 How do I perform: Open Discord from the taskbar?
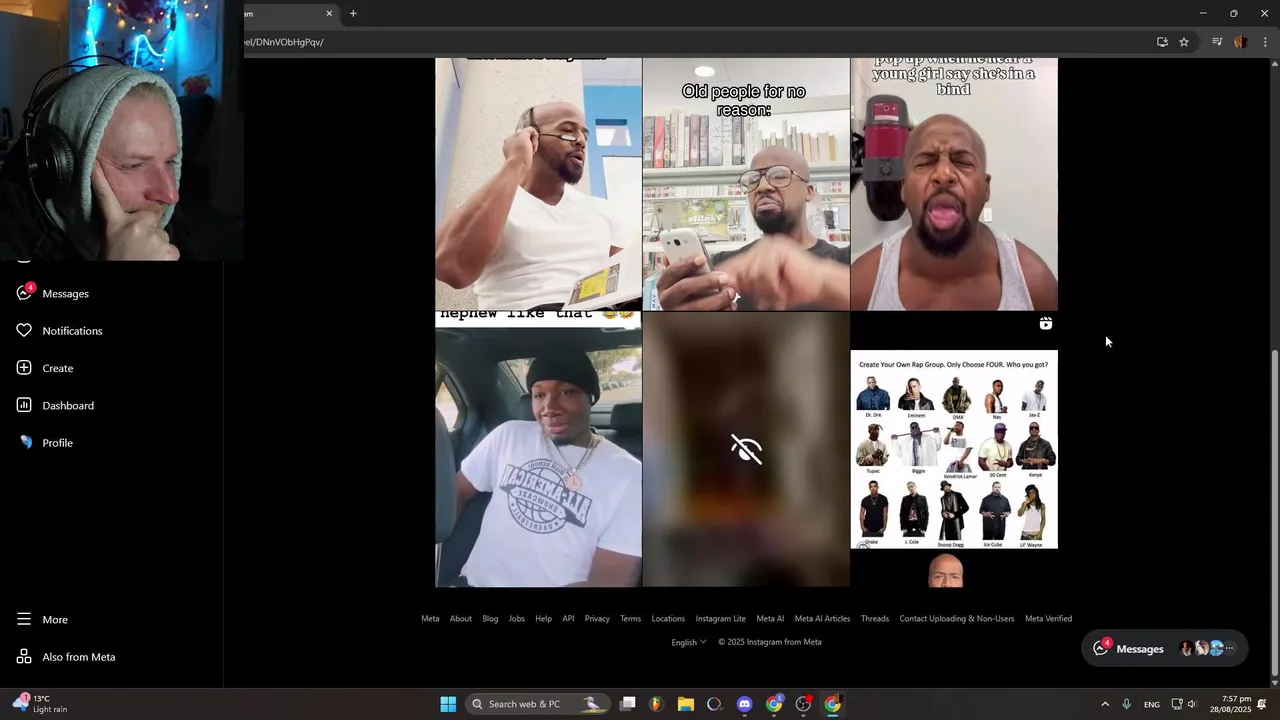(744, 704)
